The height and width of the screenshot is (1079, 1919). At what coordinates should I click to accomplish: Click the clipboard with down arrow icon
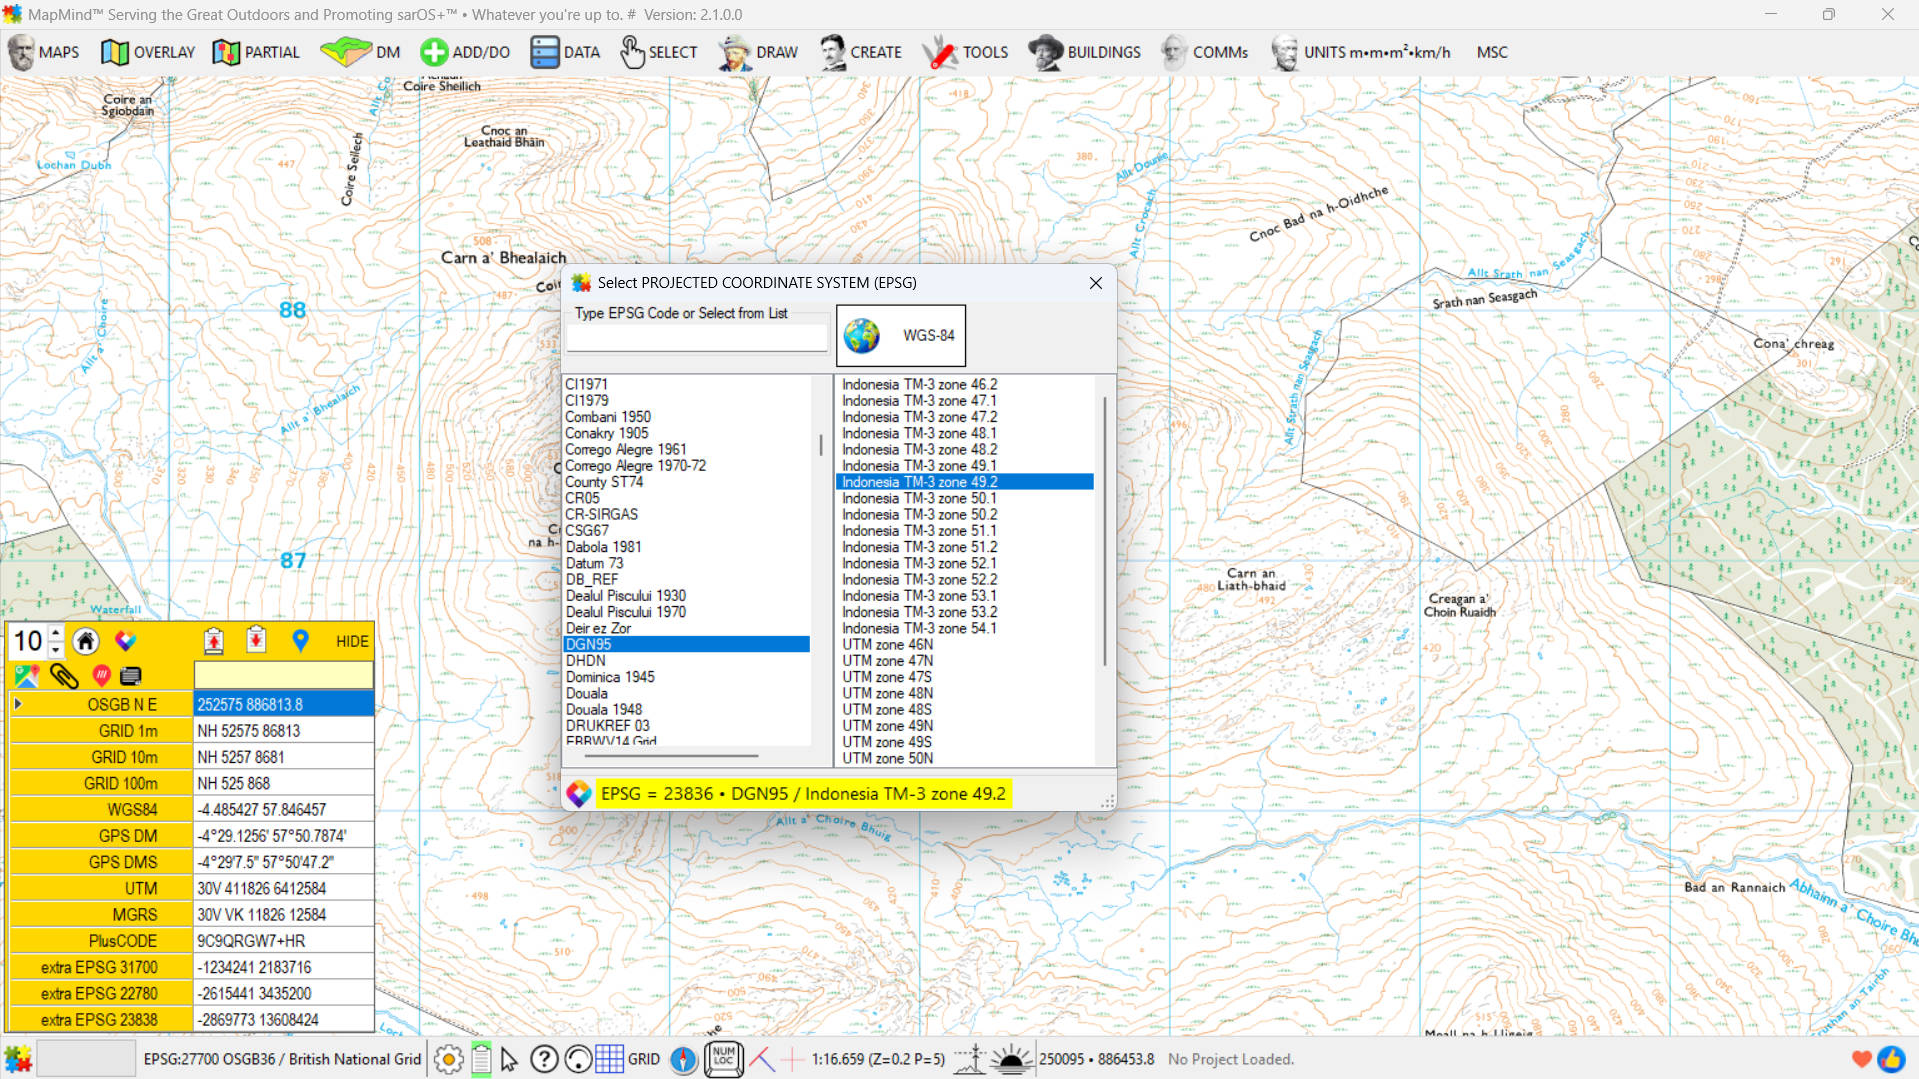[x=256, y=640]
